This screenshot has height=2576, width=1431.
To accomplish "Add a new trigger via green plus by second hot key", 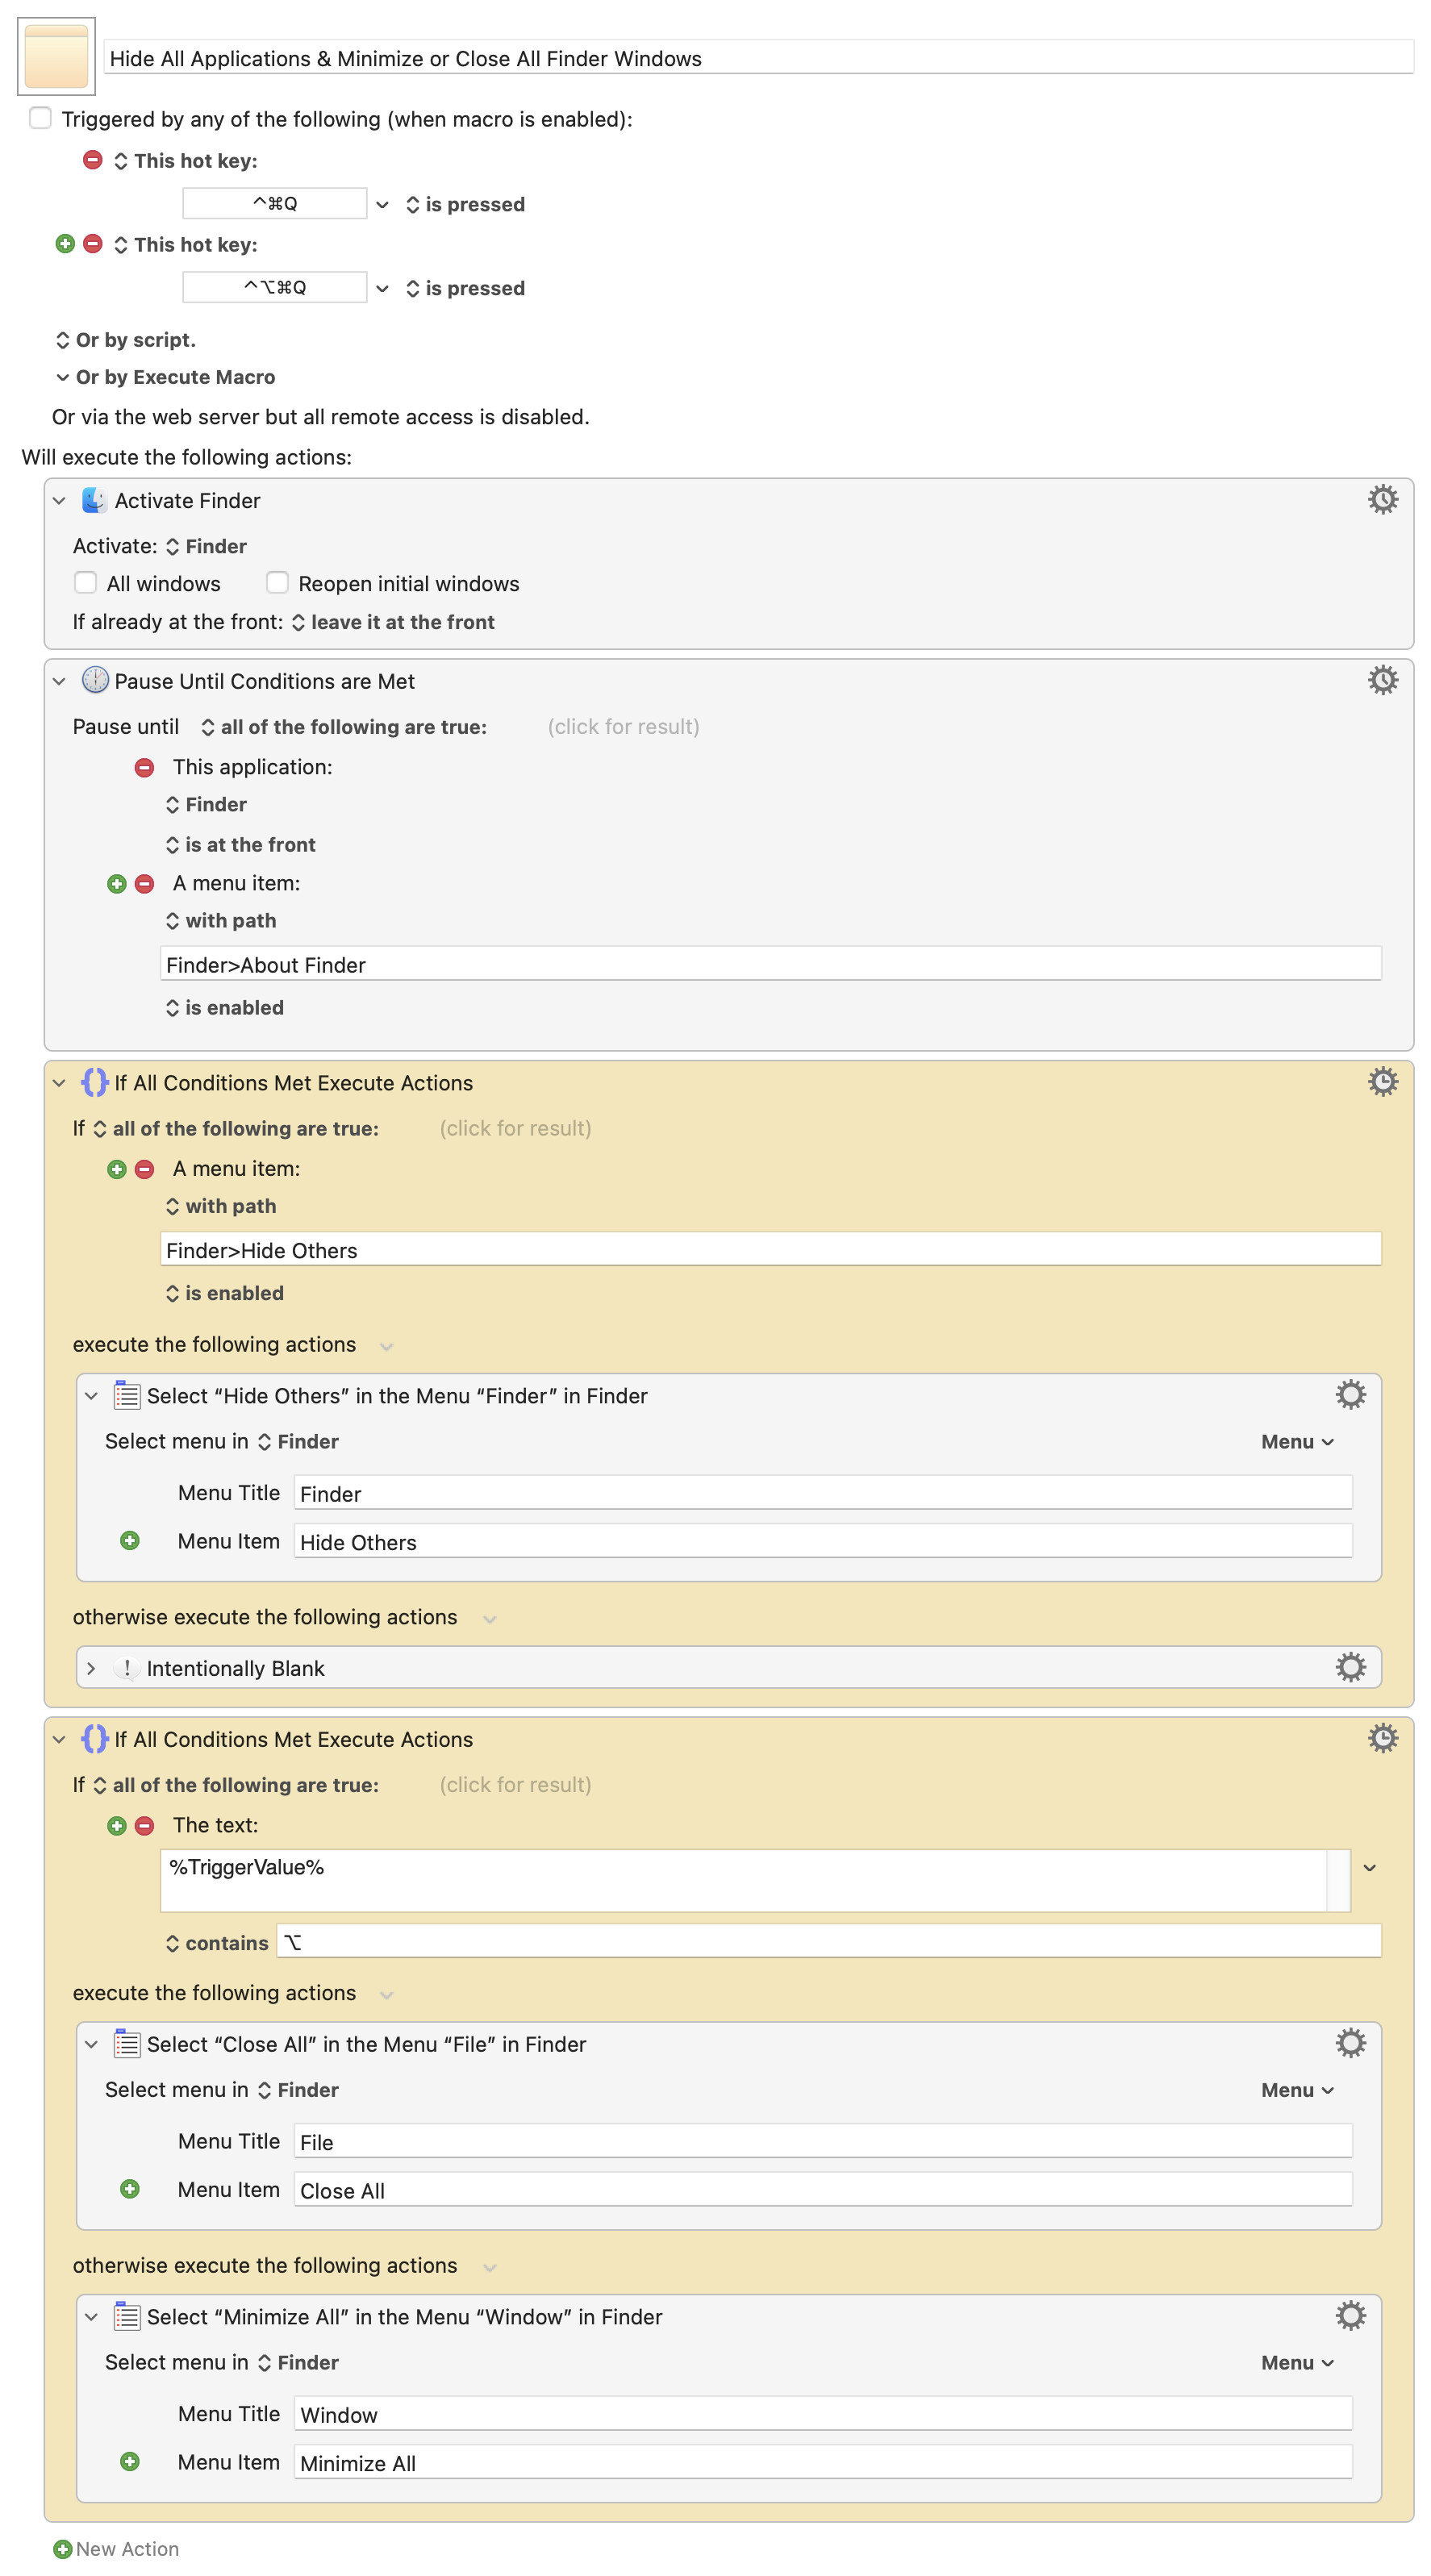I will point(65,244).
